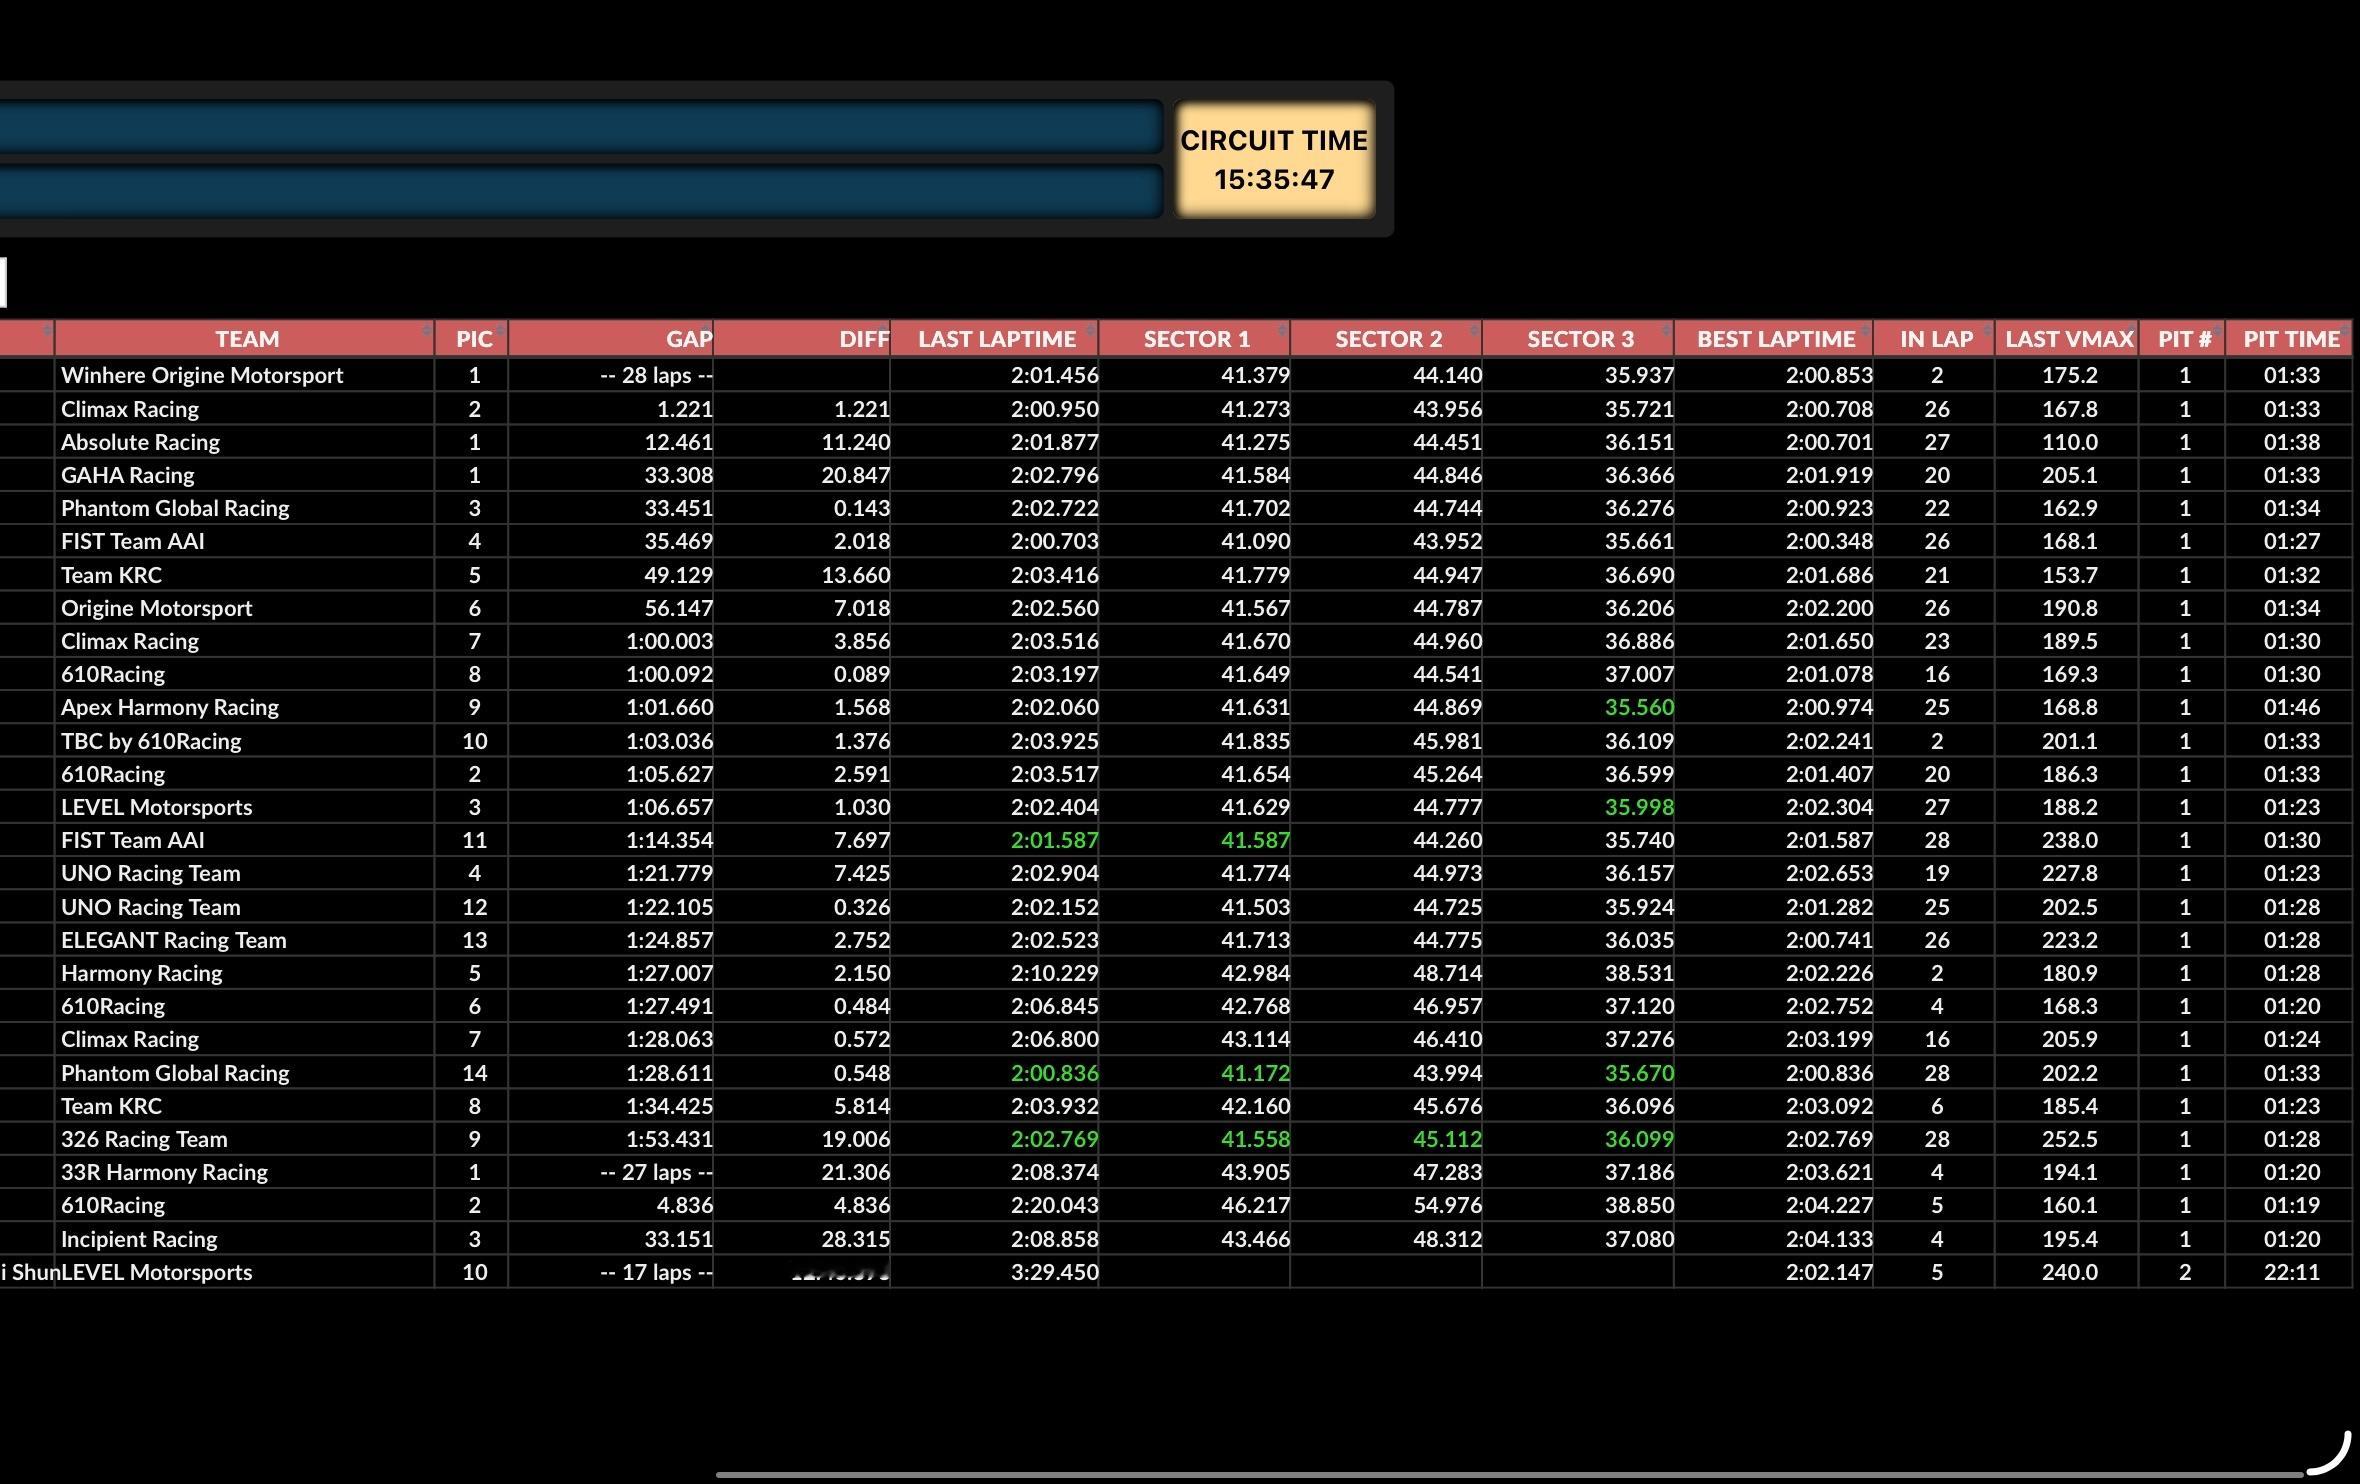This screenshot has height=1484, width=2360.
Task: Click the sort arrows on PIC column
Action: click(500, 331)
